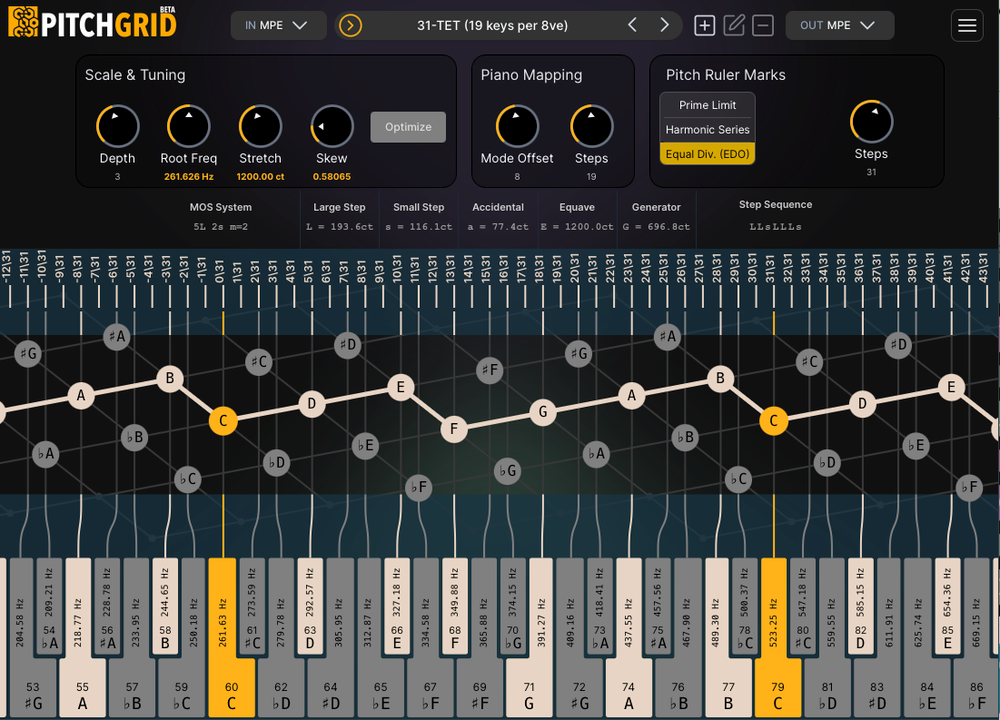Screen dimensions: 1000x720
Task: Click the remove preset minus icon
Action: pos(763,26)
